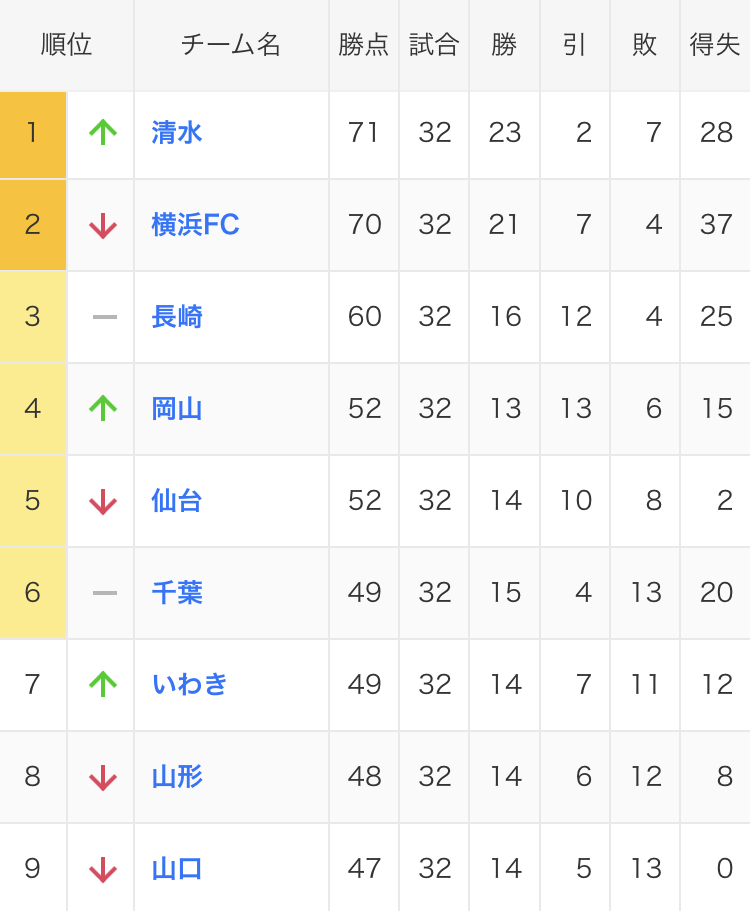750x911 pixels.
Task: Select the 岡山 team link
Action: pyautogui.click(x=177, y=409)
